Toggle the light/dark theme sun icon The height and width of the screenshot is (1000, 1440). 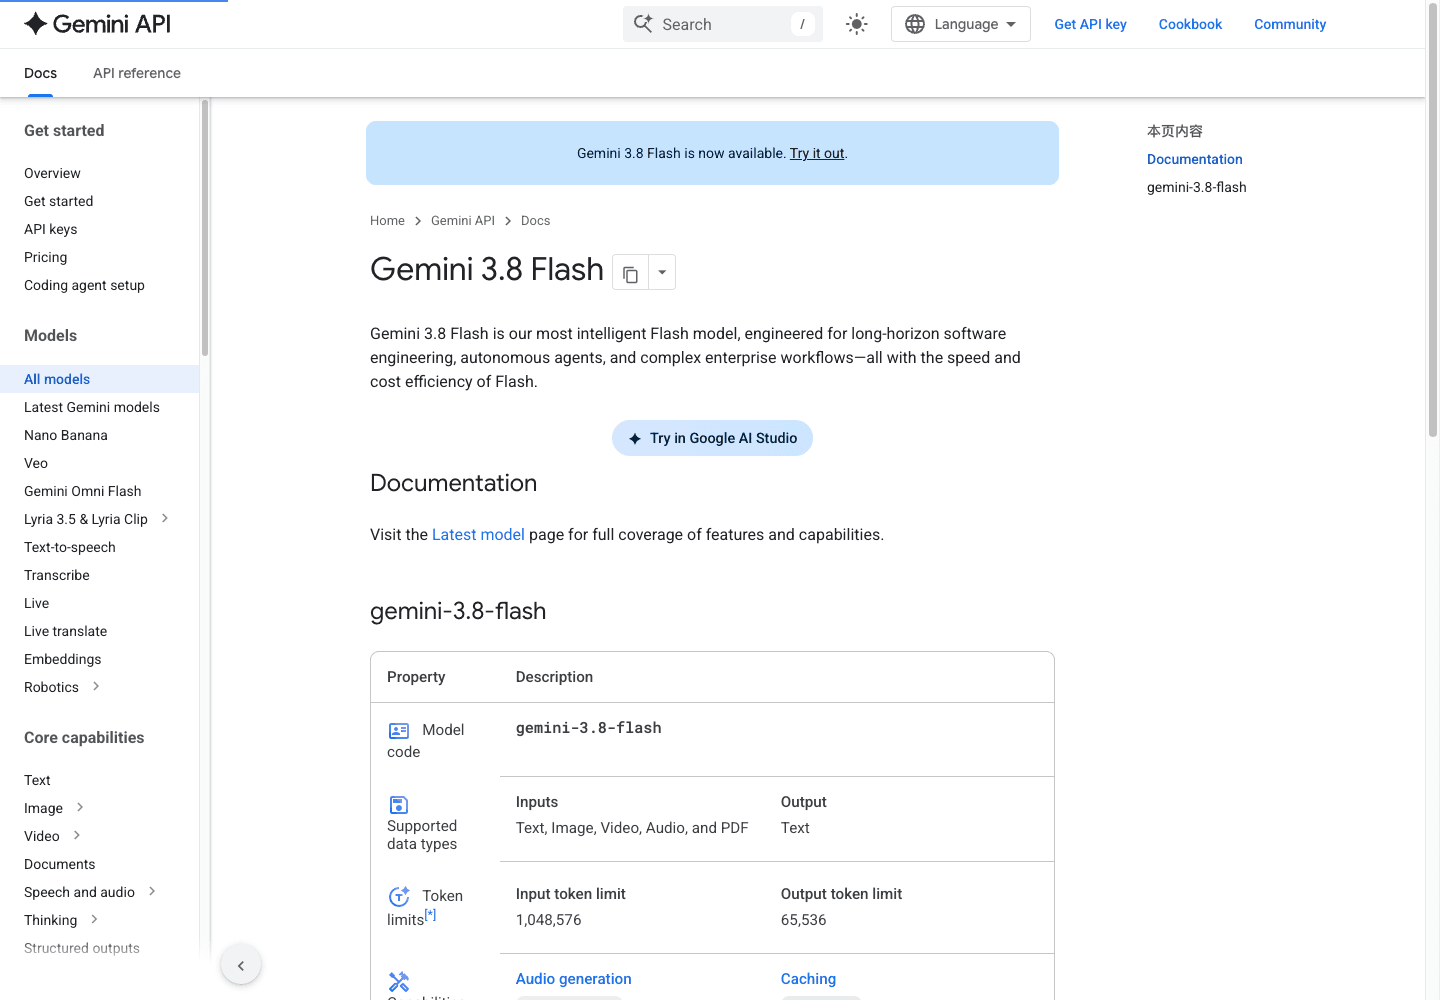[x=857, y=24]
